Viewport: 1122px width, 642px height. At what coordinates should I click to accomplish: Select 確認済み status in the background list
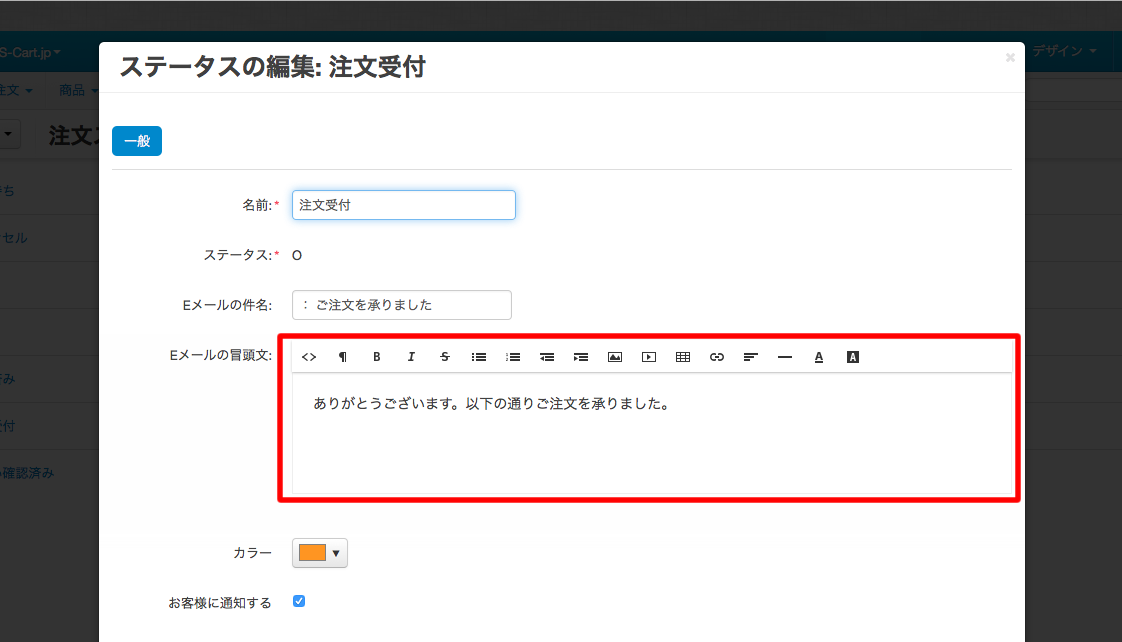28,473
